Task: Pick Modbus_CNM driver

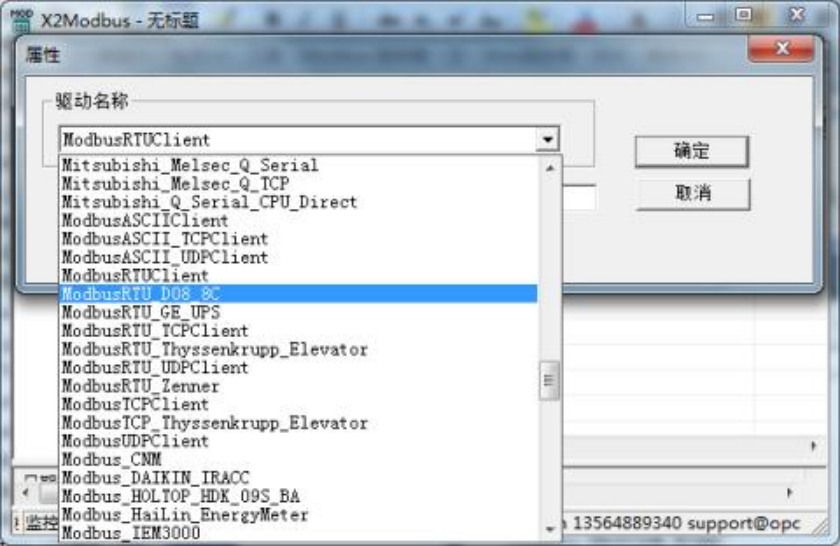Action: point(298,459)
